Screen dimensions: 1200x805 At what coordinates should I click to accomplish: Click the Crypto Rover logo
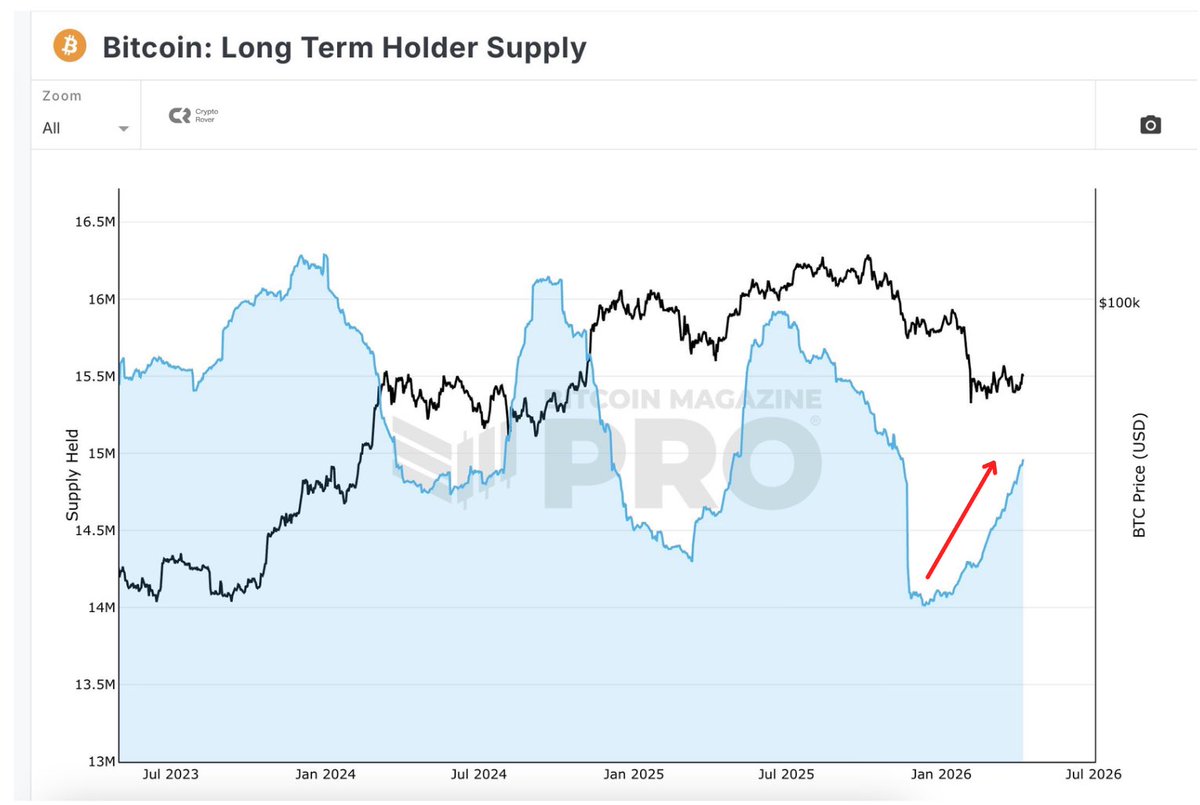point(192,116)
